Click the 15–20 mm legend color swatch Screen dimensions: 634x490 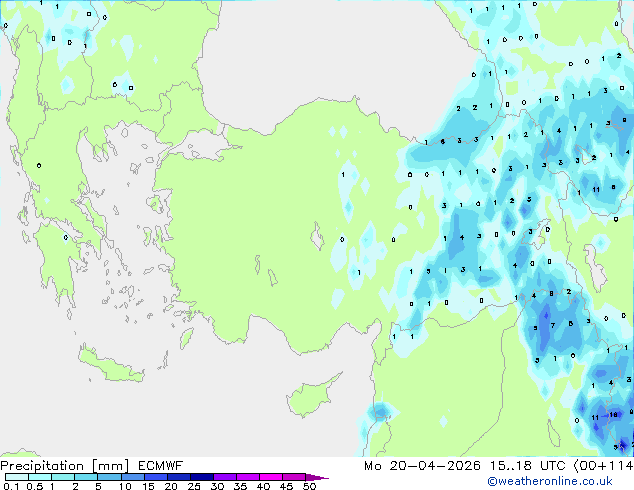click(155, 477)
